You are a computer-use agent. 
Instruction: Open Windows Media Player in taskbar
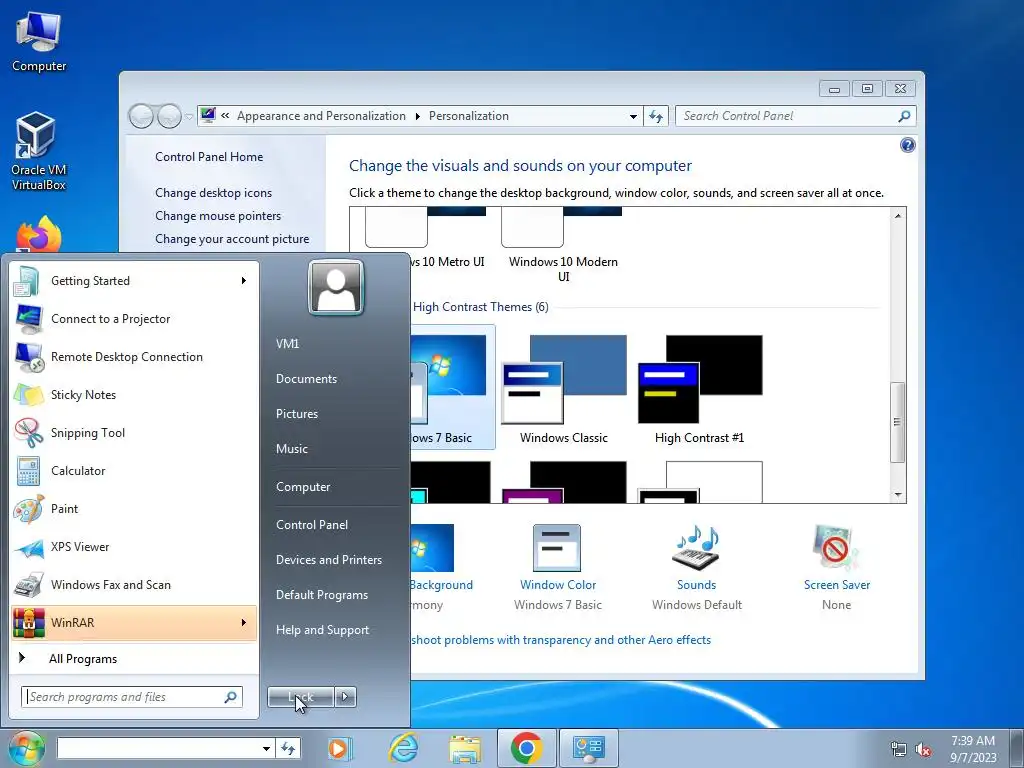click(338, 748)
